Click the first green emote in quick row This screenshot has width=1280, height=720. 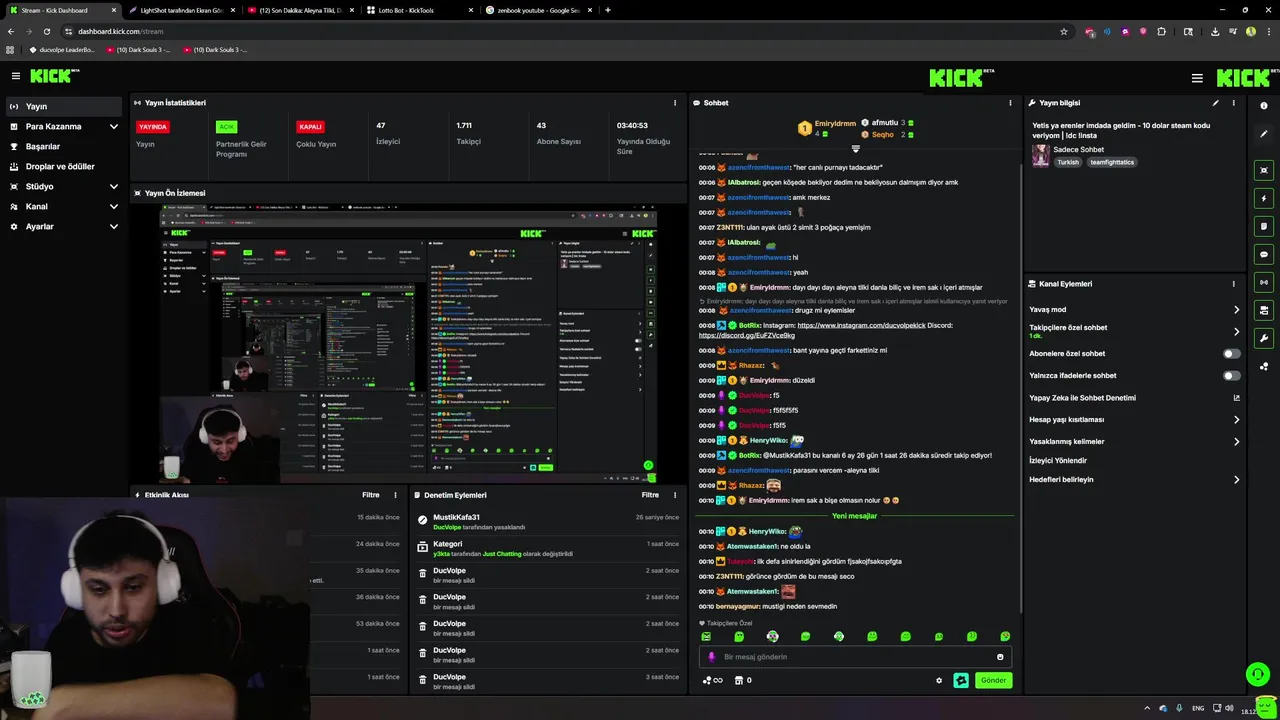[706, 636]
